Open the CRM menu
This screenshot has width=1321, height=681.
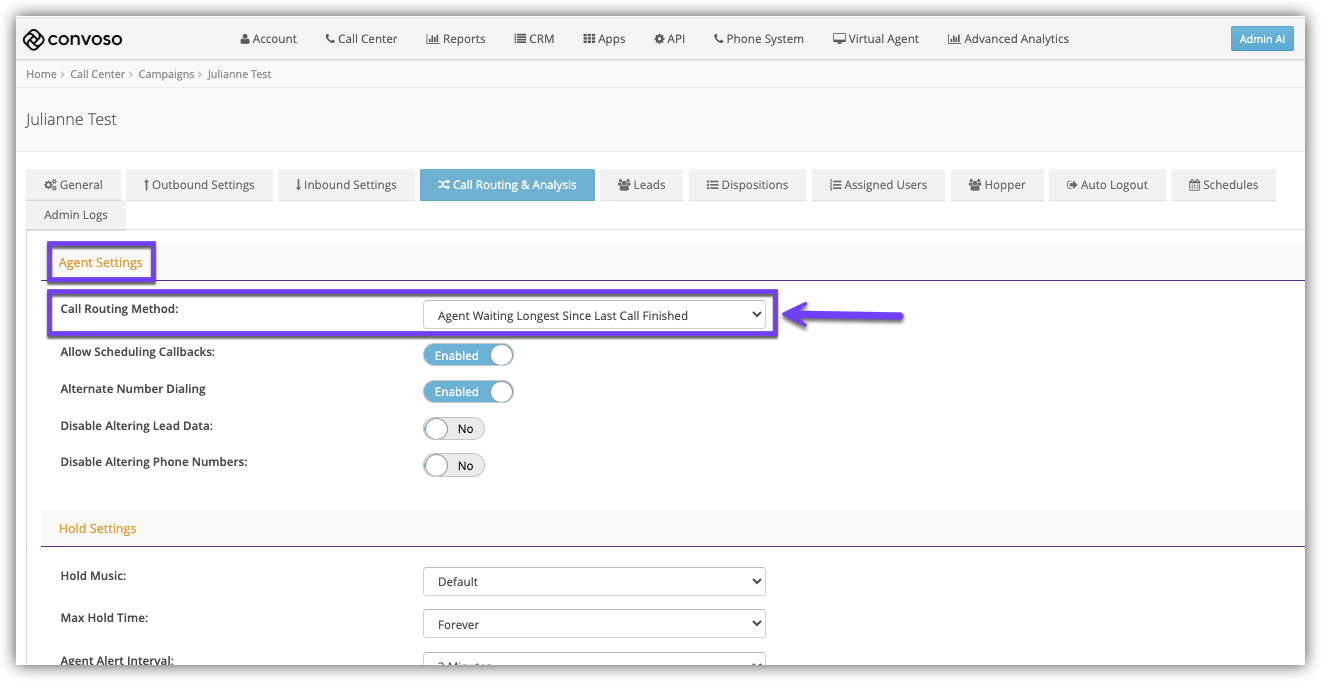coord(534,39)
